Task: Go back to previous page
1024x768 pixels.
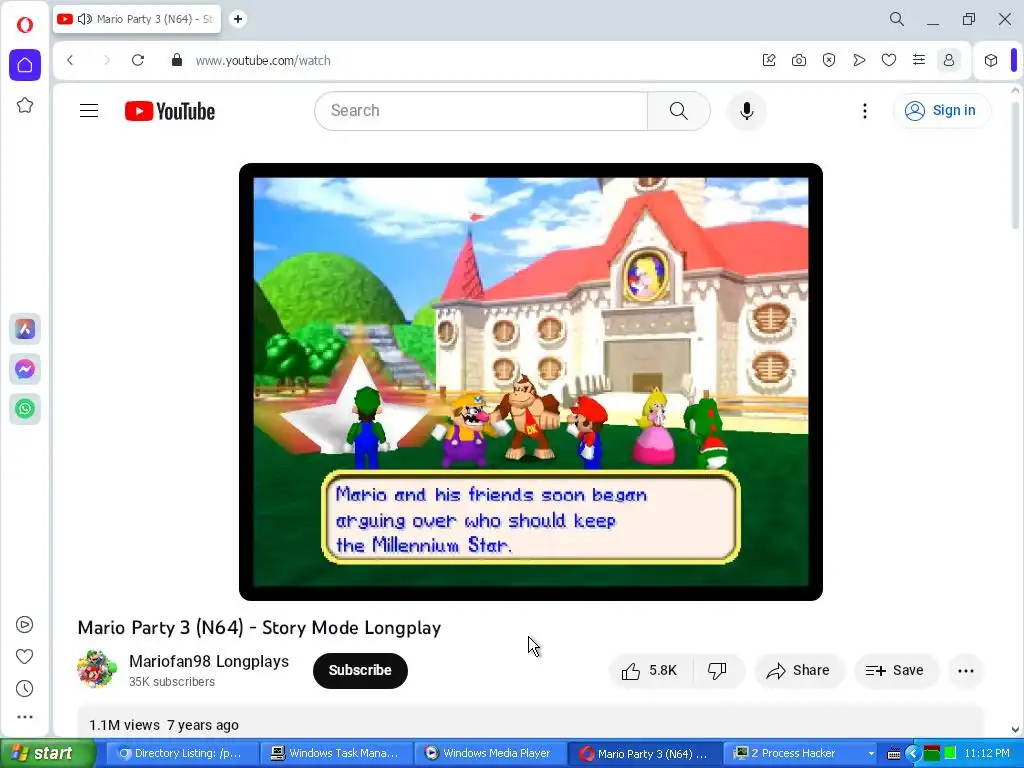Action: (x=71, y=60)
